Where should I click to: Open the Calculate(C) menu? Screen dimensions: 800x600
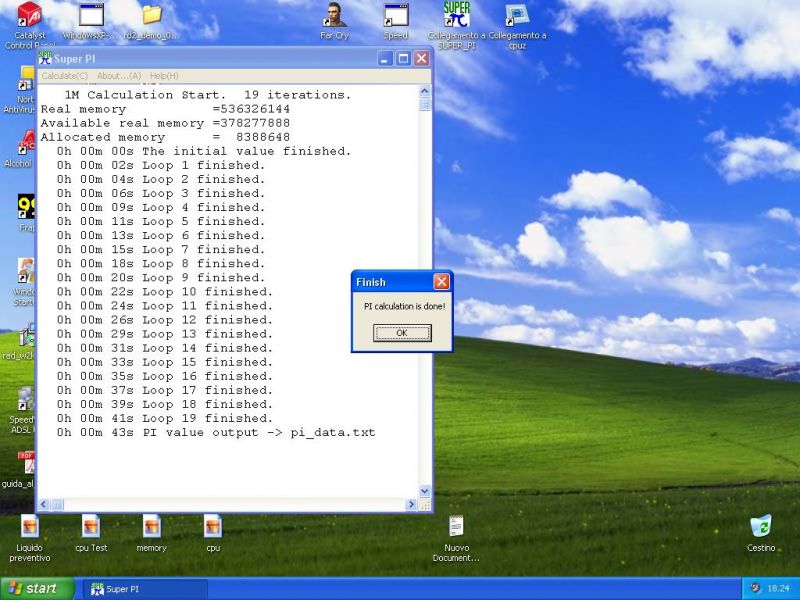[x=64, y=76]
